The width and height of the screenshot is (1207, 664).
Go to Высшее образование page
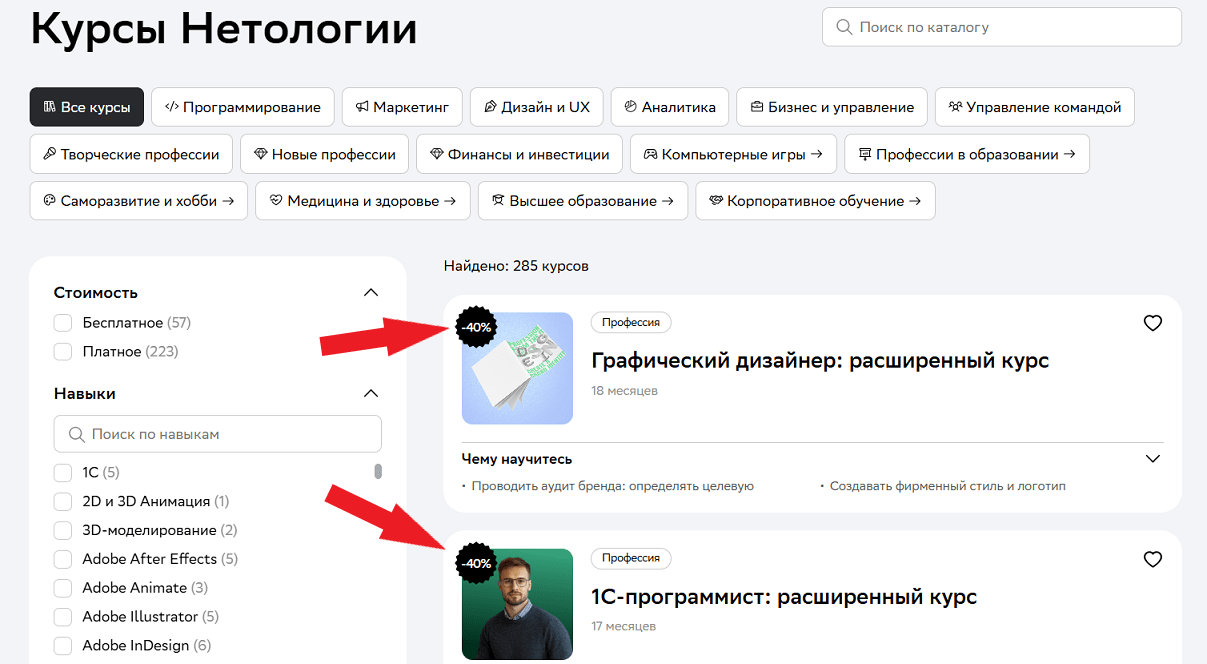coord(583,201)
